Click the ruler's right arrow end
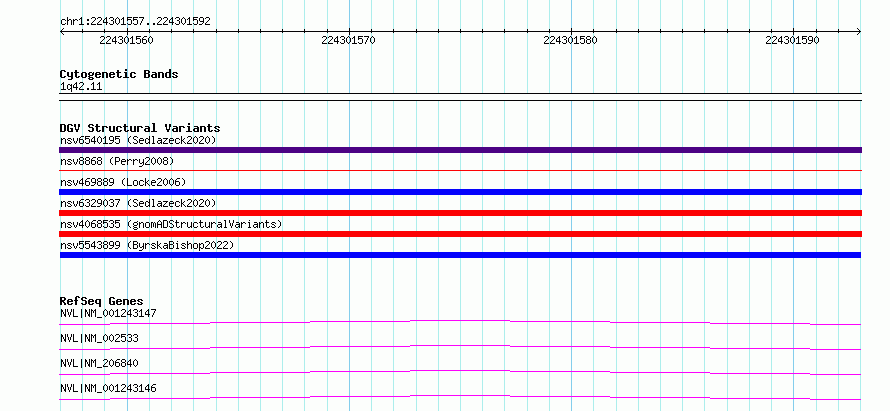Image resolution: width=890 pixels, height=411 pixels. pyautogui.click(x=859, y=32)
